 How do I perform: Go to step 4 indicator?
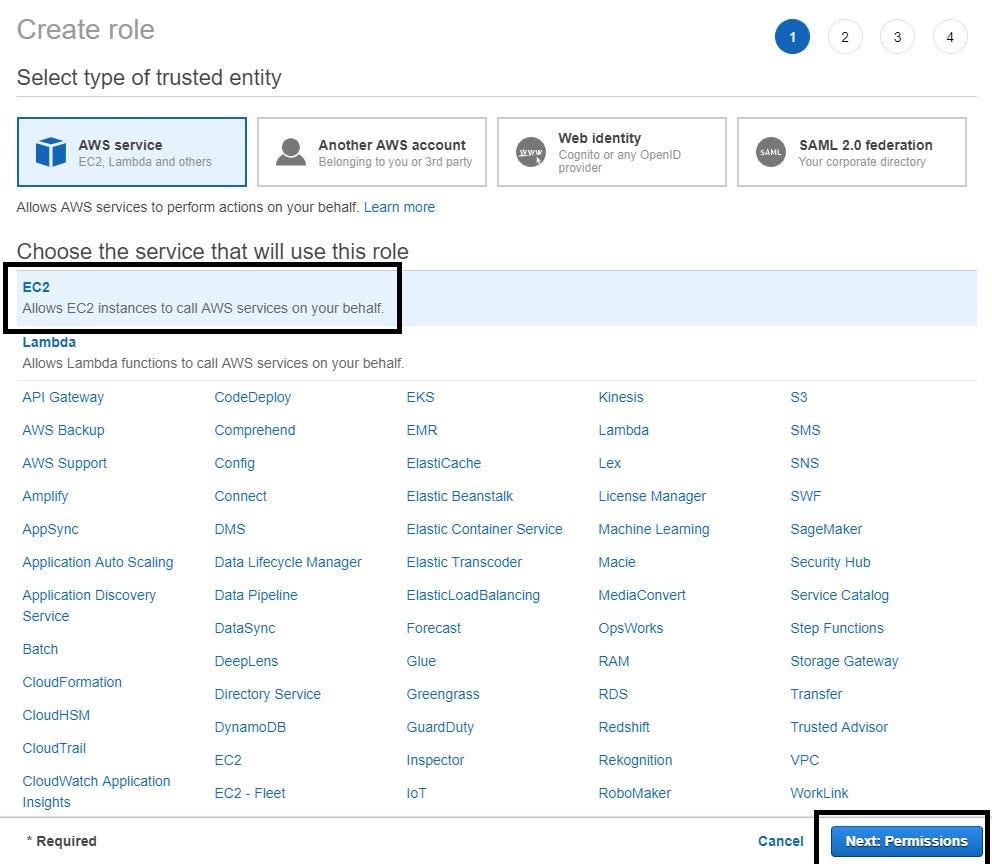click(x=950, y=37)
